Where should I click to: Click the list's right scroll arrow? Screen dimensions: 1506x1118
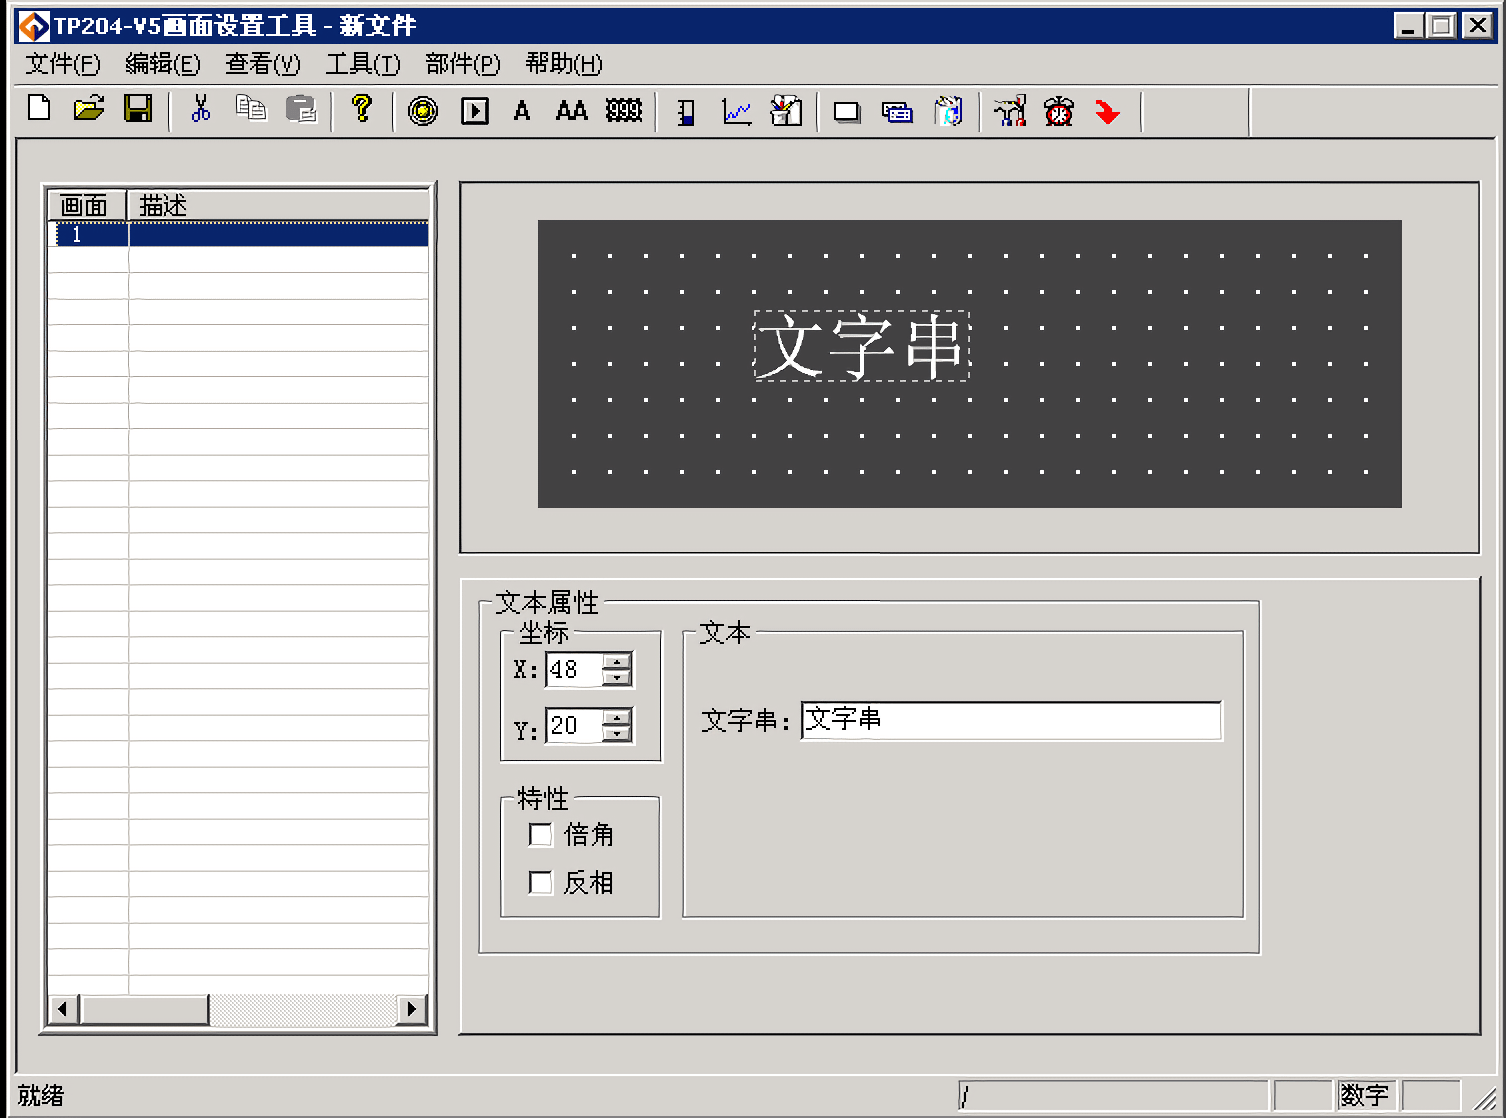coord(411,1009)
